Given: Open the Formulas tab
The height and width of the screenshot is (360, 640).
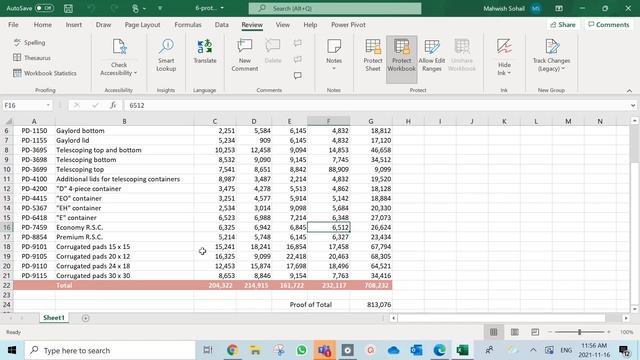Looking at the screenshot, I should pyautogui.click(x=188, y=24).
